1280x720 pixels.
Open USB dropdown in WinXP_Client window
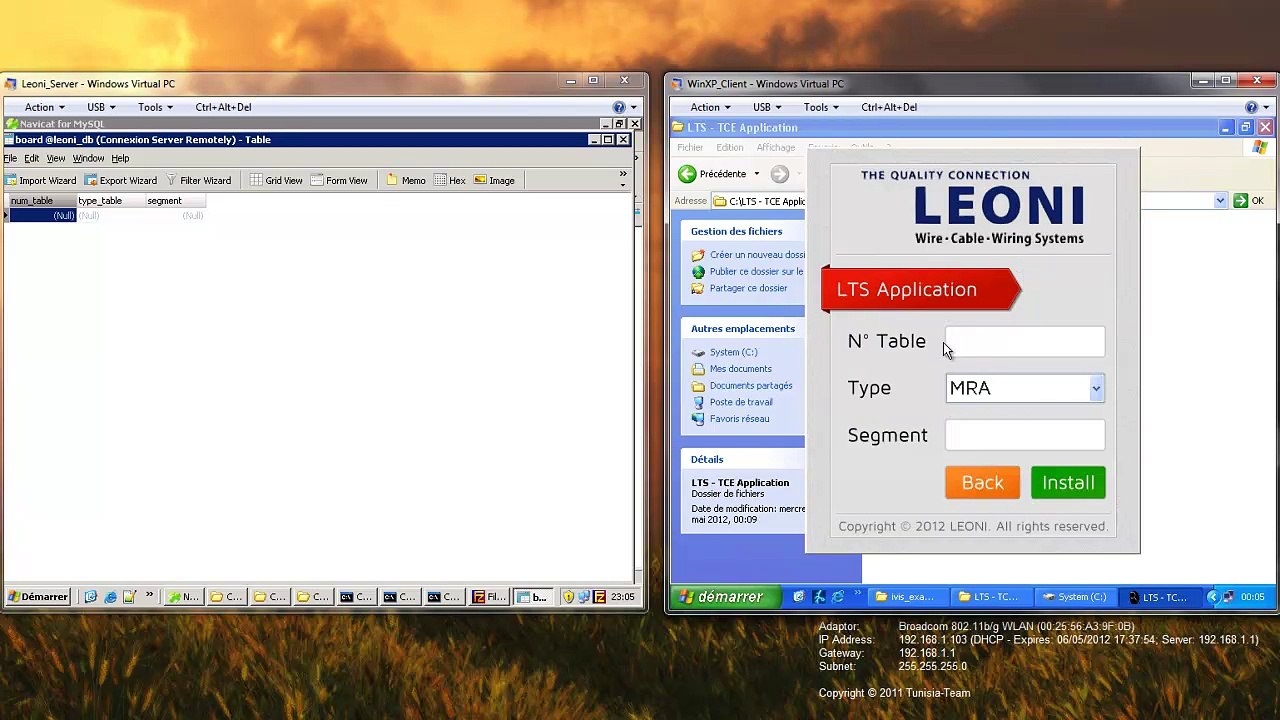pyautogui.click(x=766, y=107)
